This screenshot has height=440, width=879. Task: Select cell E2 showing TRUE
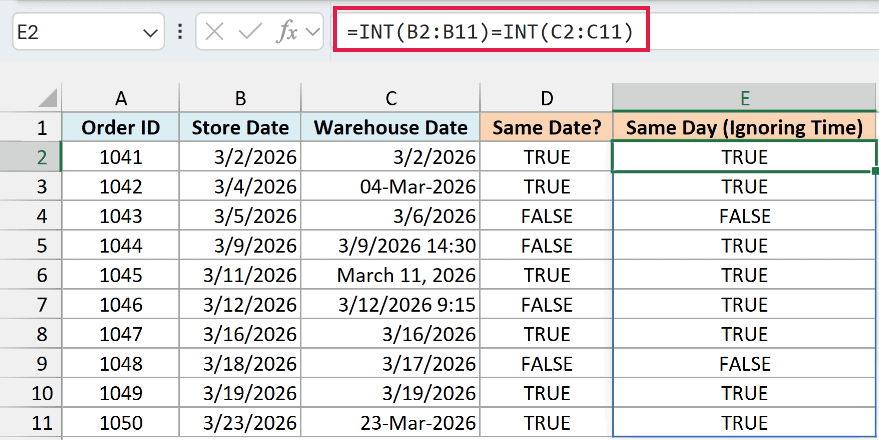744,157
